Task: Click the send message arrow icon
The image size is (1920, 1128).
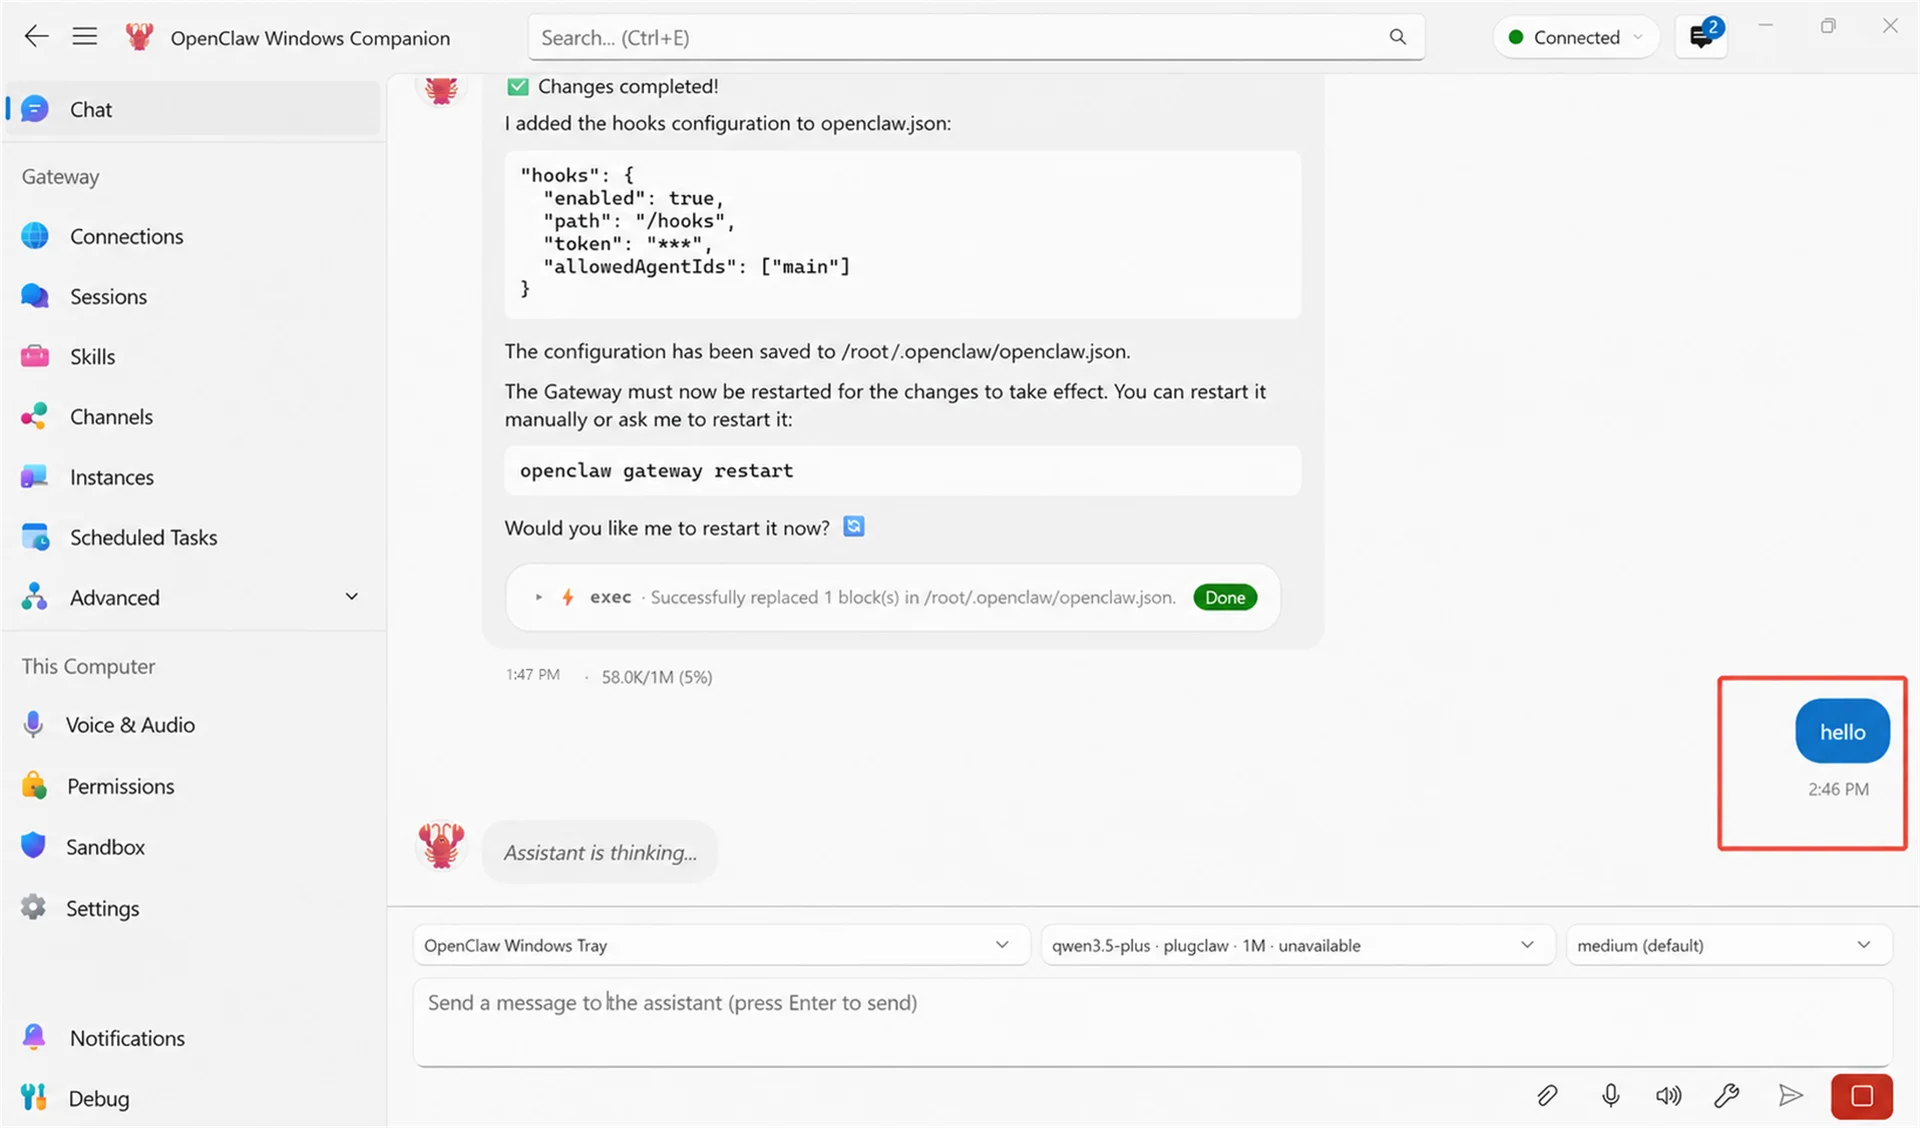Action: tap(1790, 1095)
